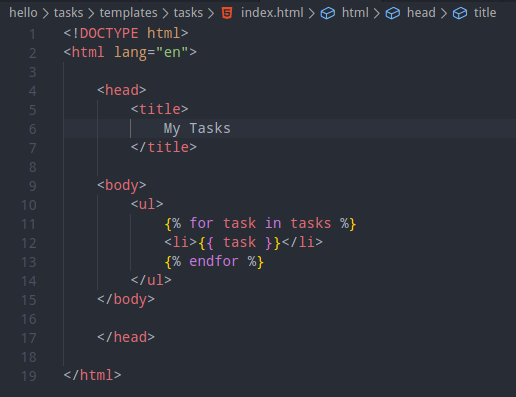Click line number 19 in gutter

(x=28, y=376)
